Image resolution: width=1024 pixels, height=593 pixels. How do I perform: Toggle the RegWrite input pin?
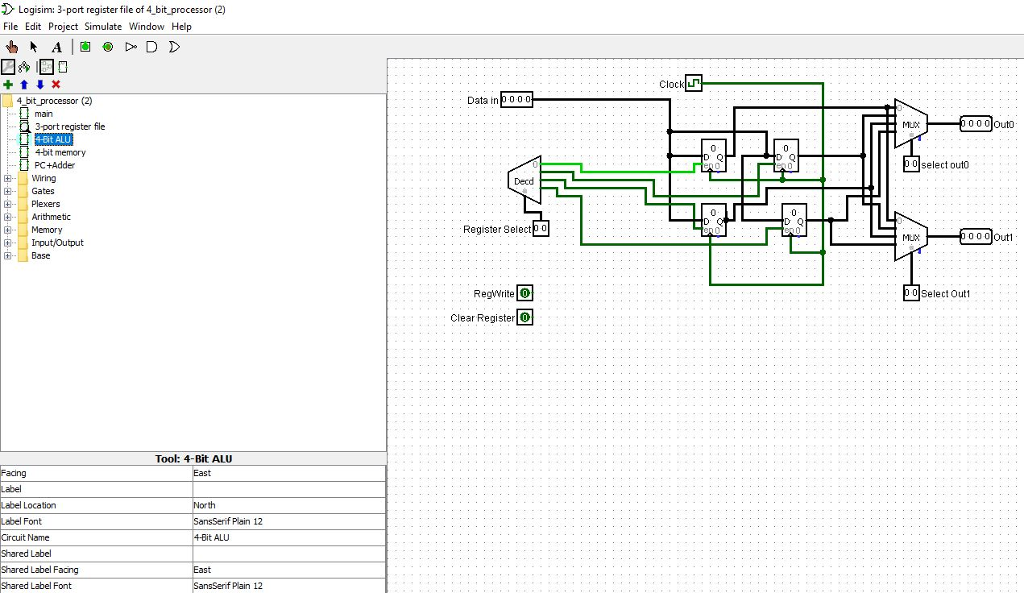click(x=525, y=293)
